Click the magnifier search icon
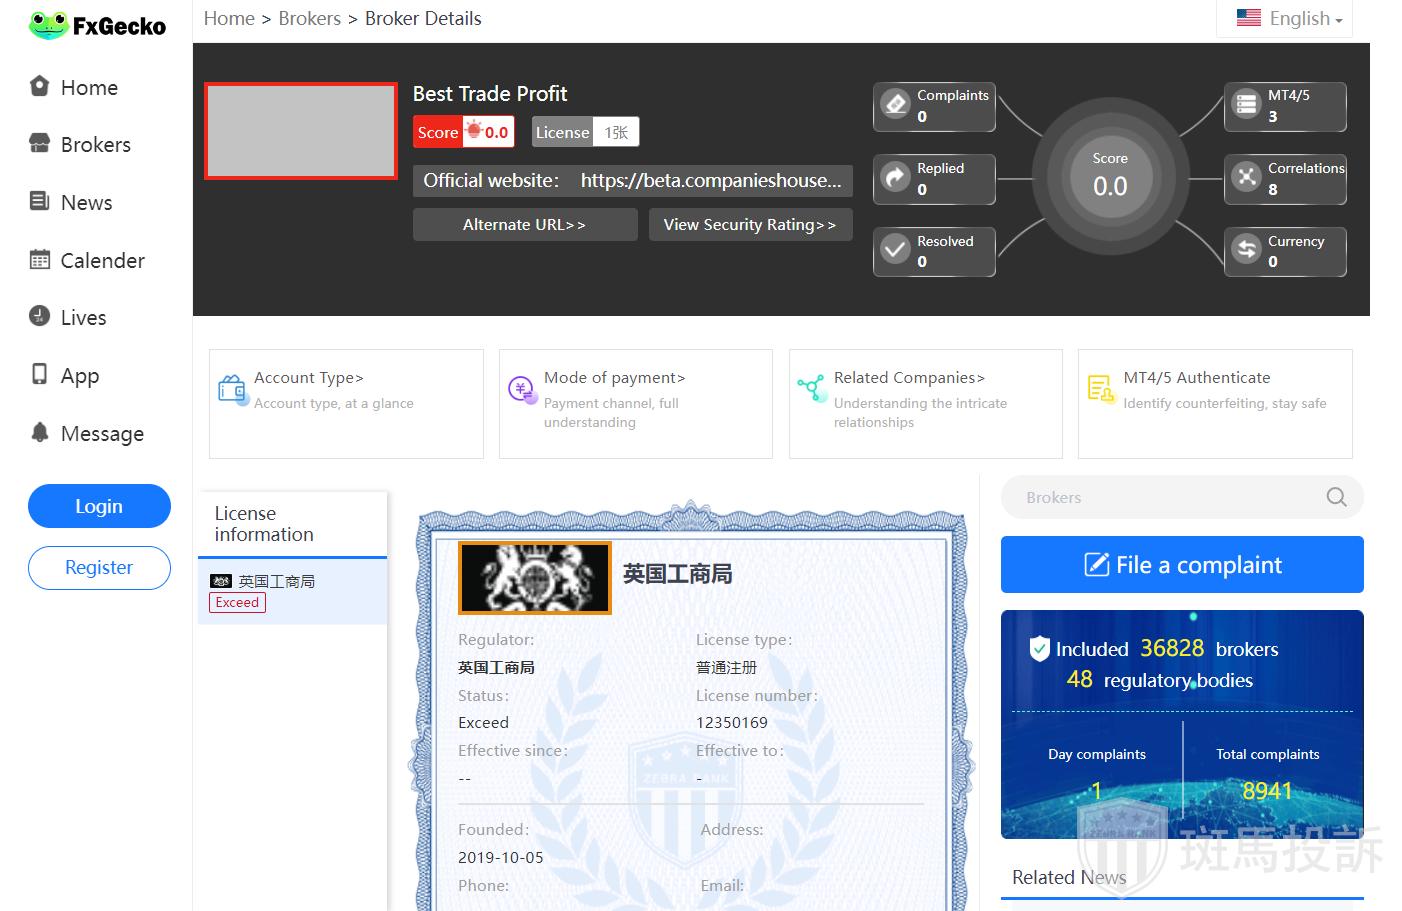1402x911 pixels. click(1336, 497)
